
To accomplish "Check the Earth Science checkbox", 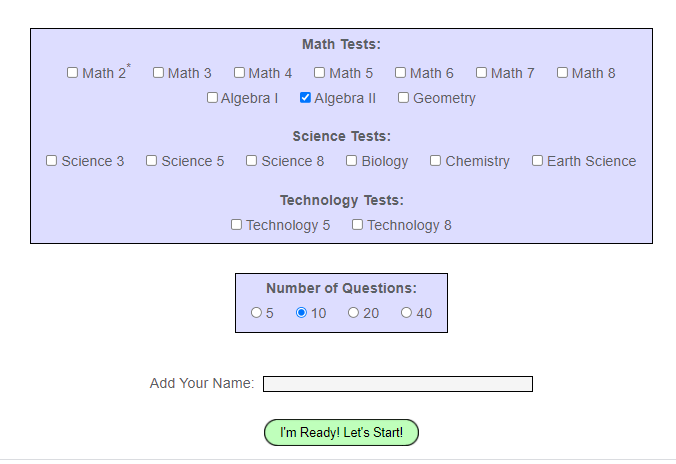I will pyautogui.click(x=537, y=160).
